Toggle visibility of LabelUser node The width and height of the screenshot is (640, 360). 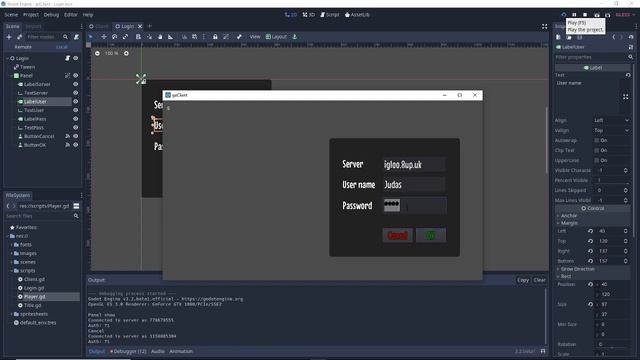[x=76, y=102]
